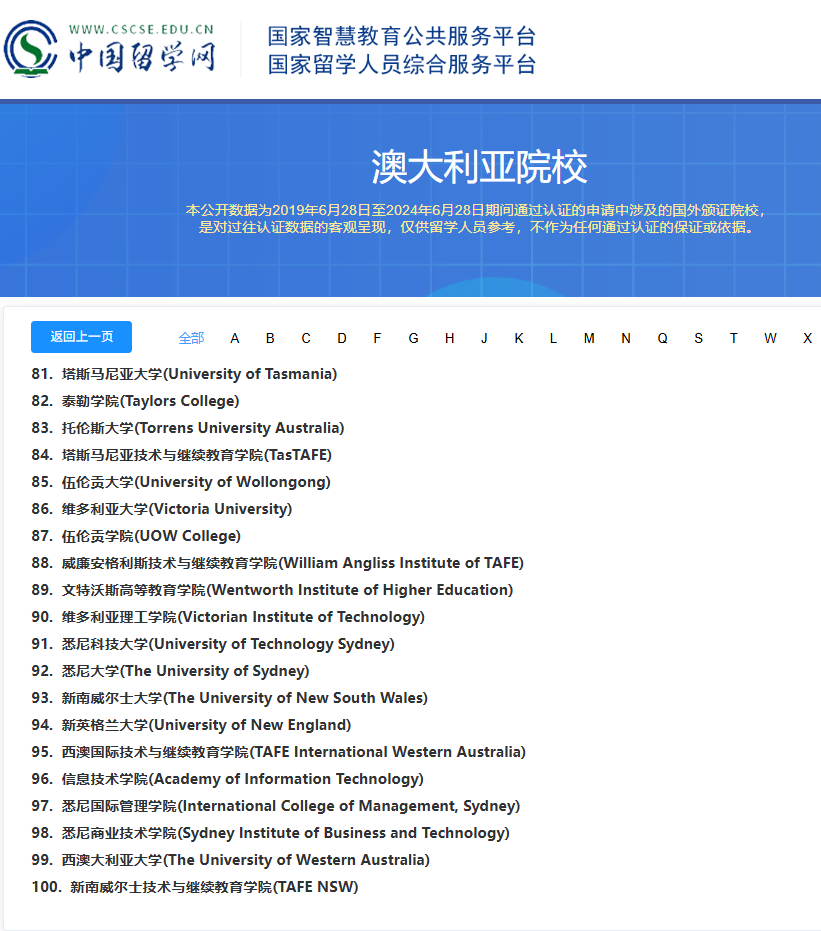The image size is (821, 931).
Task: Open William Angliss Institute of TAFE entry
Action: pos(277,563)
